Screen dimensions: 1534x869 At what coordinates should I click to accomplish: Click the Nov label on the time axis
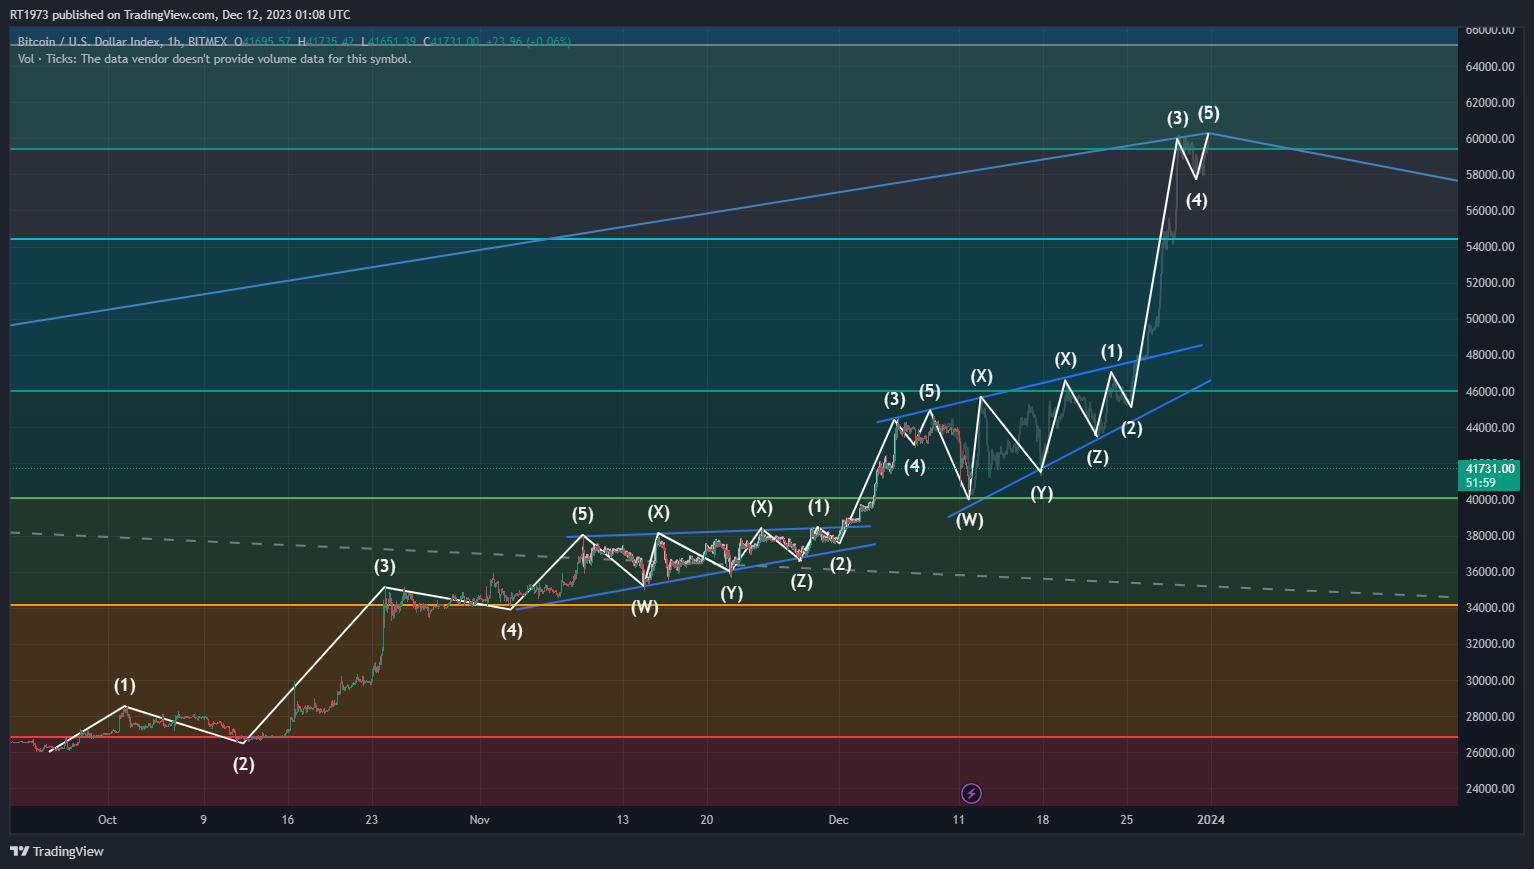coord(480,820)
